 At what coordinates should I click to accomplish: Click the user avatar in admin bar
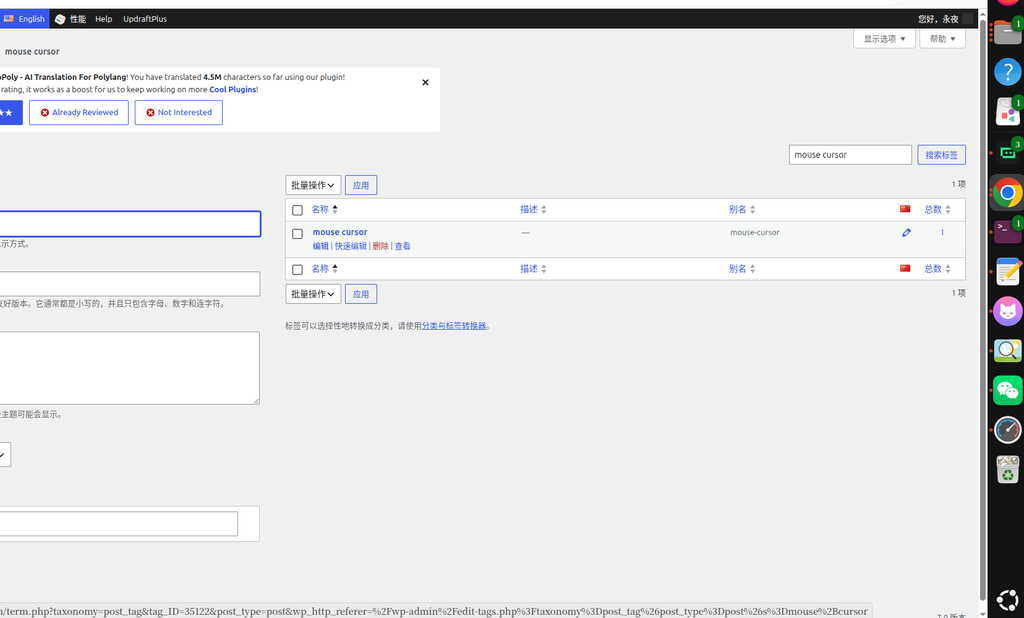(x=967, y=19)
